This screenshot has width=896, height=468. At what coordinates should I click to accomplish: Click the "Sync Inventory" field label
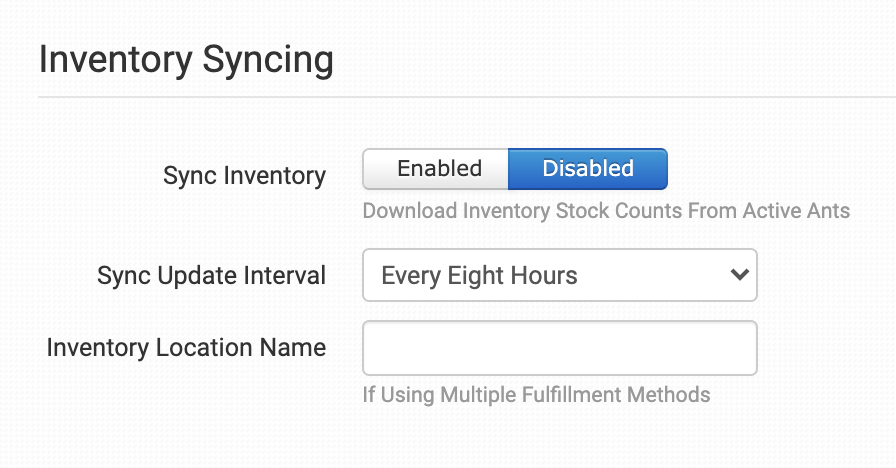(x=244, y=176)
